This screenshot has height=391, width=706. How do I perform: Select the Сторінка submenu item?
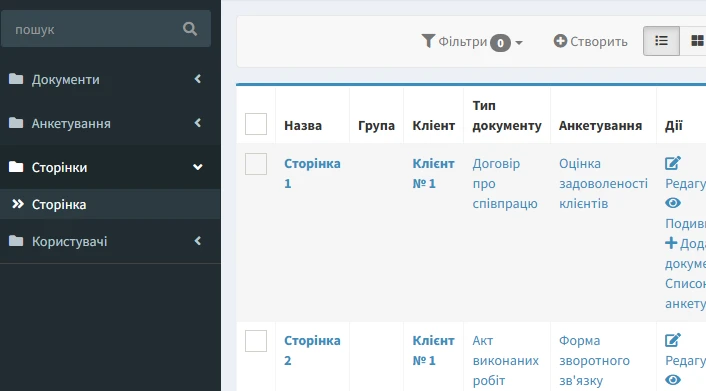click(x=110, y=204)
